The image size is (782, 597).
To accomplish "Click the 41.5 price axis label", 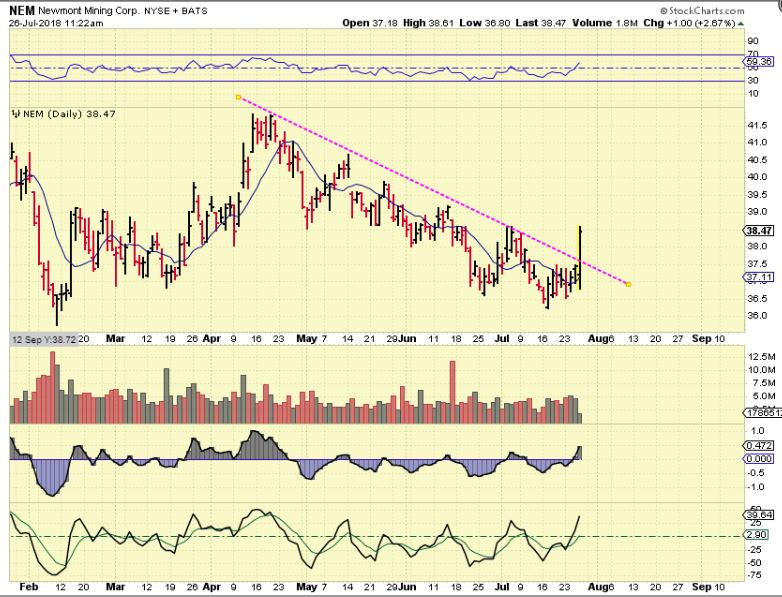I will point(757,126).
